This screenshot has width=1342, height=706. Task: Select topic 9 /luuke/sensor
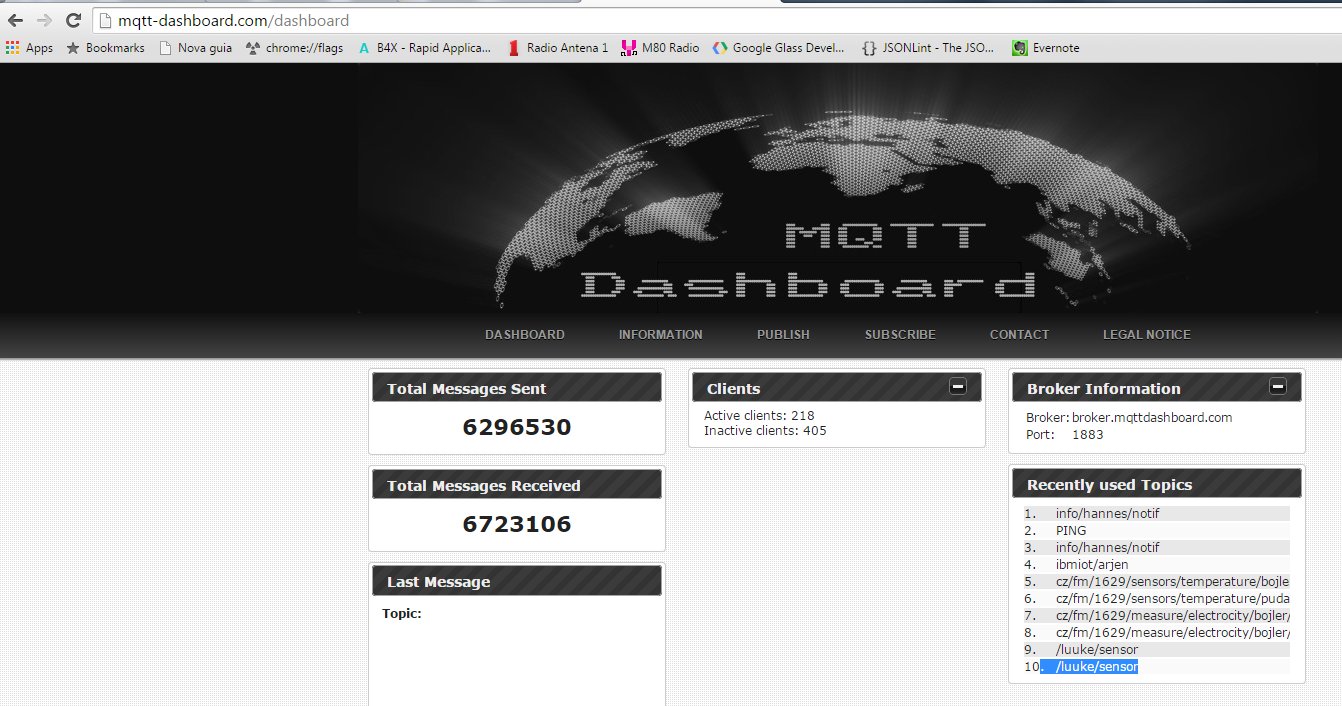point(1157,650)
